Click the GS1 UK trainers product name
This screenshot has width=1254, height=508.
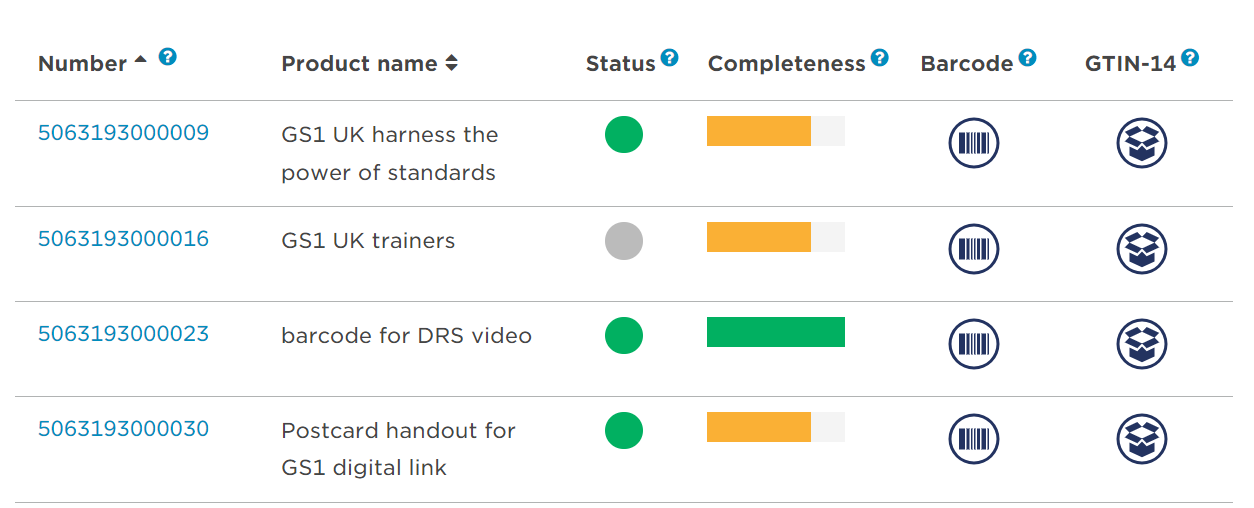click(368, 241)
